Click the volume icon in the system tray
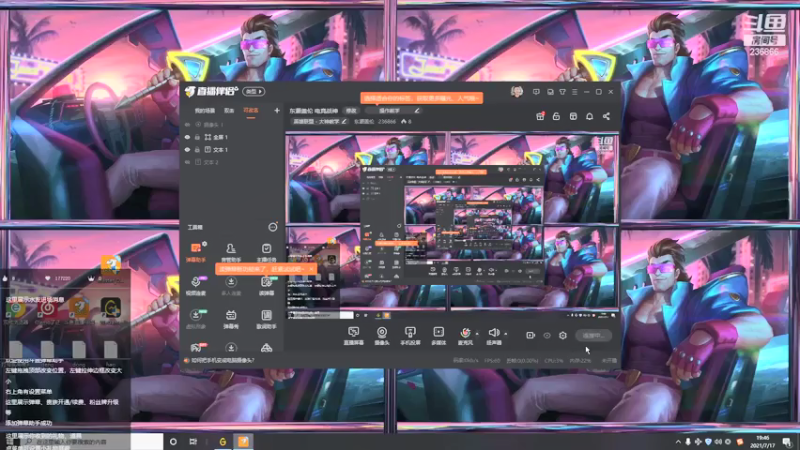The width and height of the screenshot is (800, 450). point(718,442)
